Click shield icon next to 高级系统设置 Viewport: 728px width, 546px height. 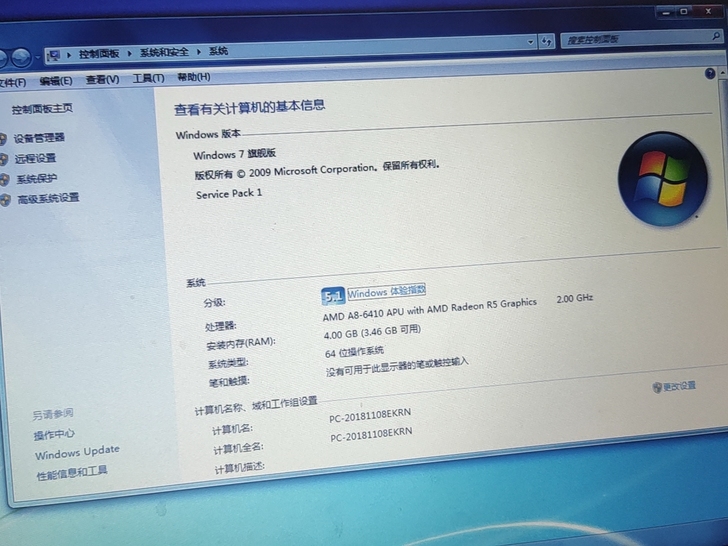(x=6, y=200)
